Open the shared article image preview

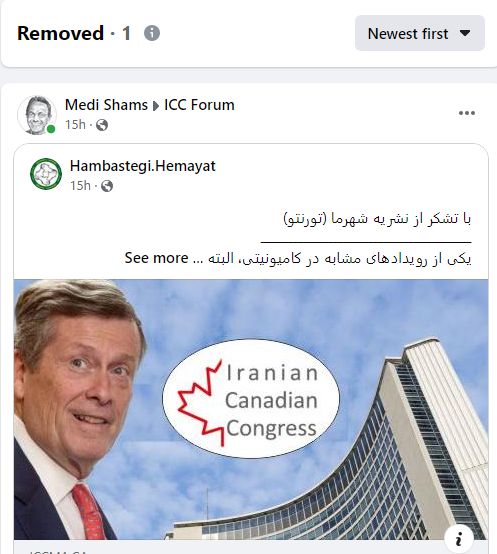click(251, 409)
